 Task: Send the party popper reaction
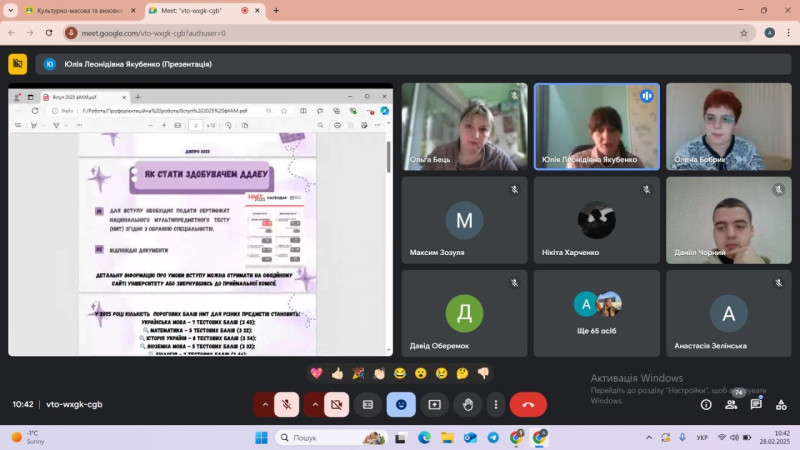click(x=358, y=373)
